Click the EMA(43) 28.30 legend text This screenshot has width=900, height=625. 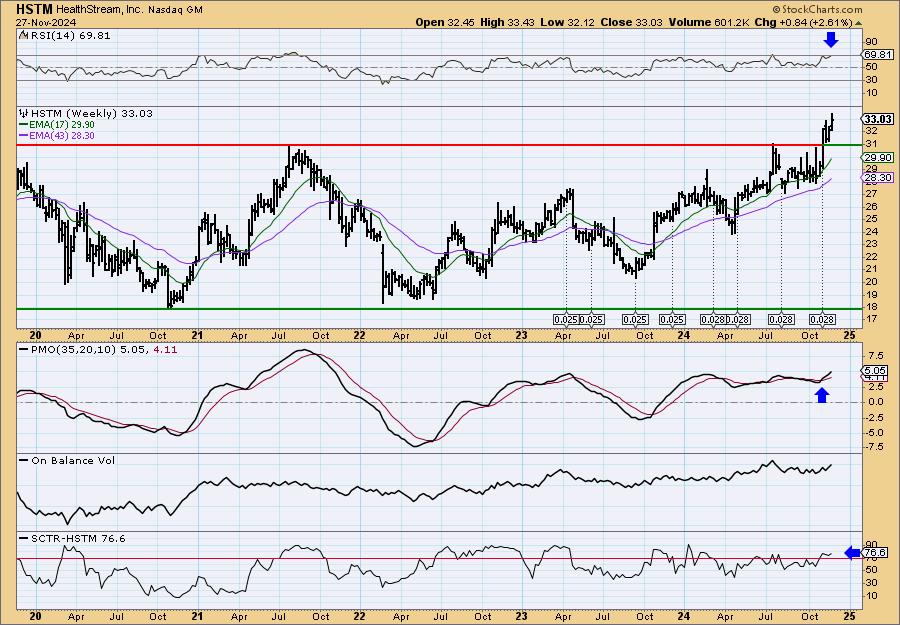(61, 136)
